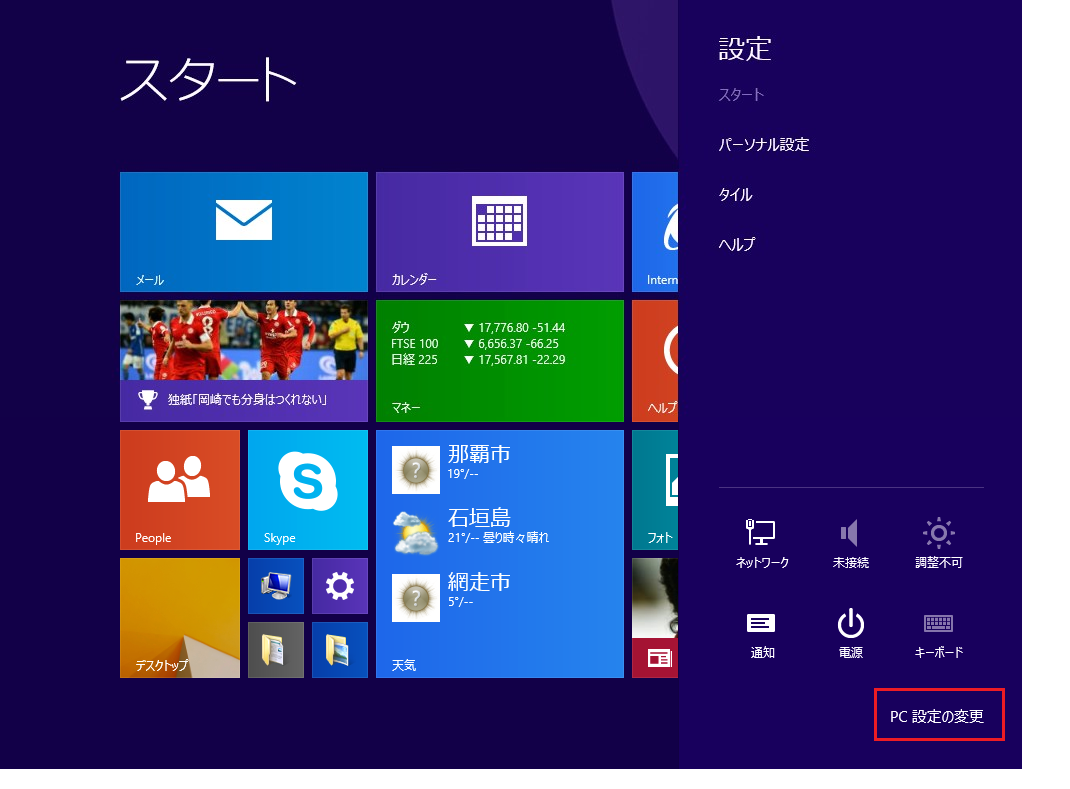Open the Weather (天気) tile

pos(500,554)
